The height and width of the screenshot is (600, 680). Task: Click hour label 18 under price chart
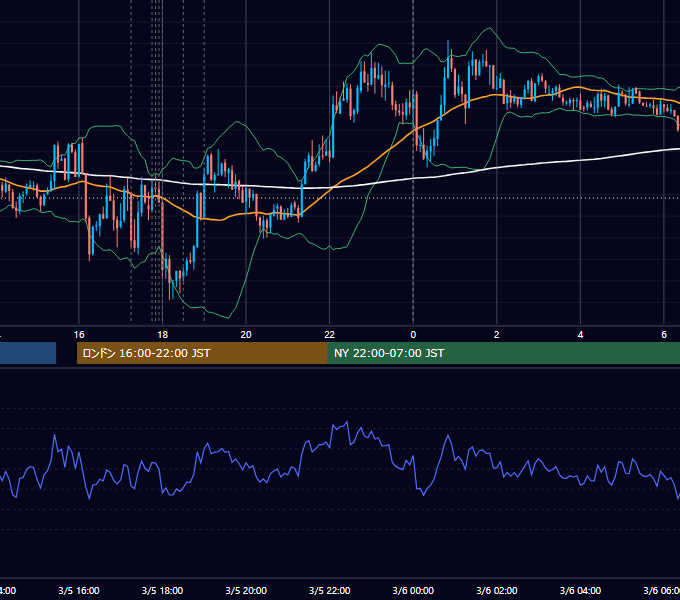click(162, 335)
